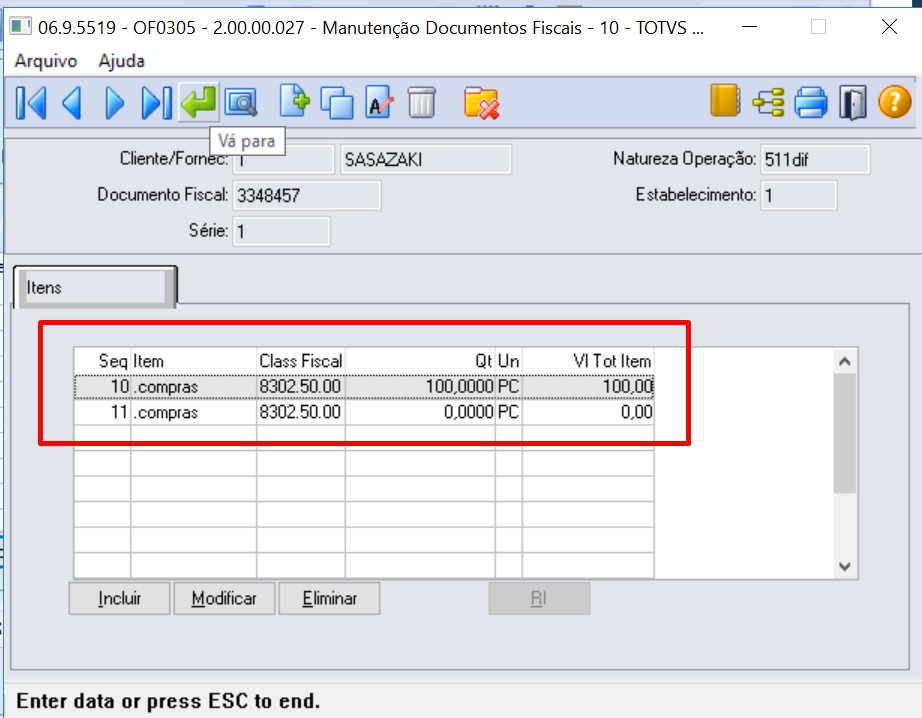Select sequence 10 row cell

[x=103, y=386]
